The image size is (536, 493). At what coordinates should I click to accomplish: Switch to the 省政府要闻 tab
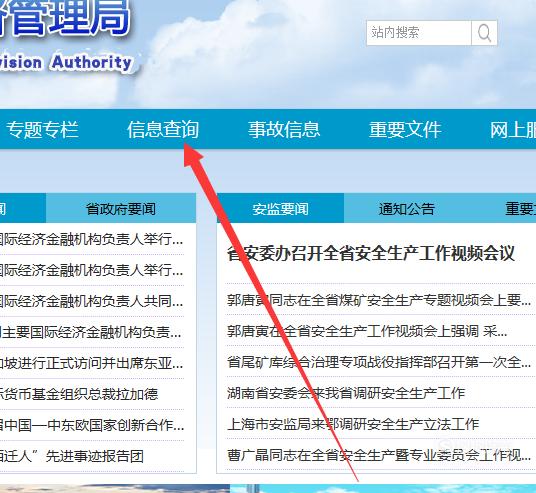[x=121, y=208]
